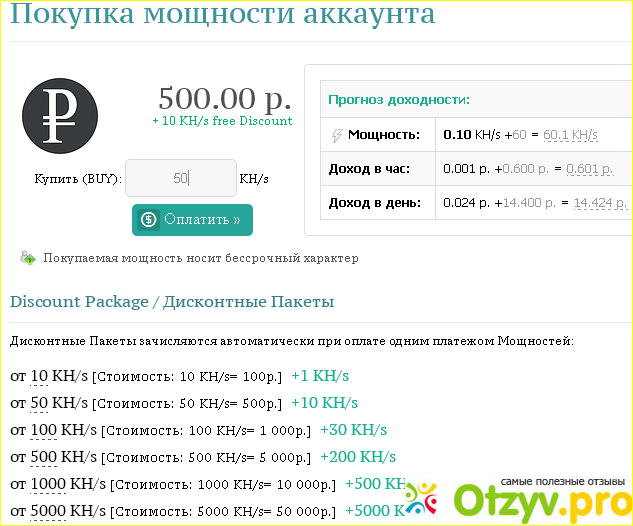Click the Discount Package / Дисконтные Пакеты heading
The image size is (633, 526).
coord(172,301)
